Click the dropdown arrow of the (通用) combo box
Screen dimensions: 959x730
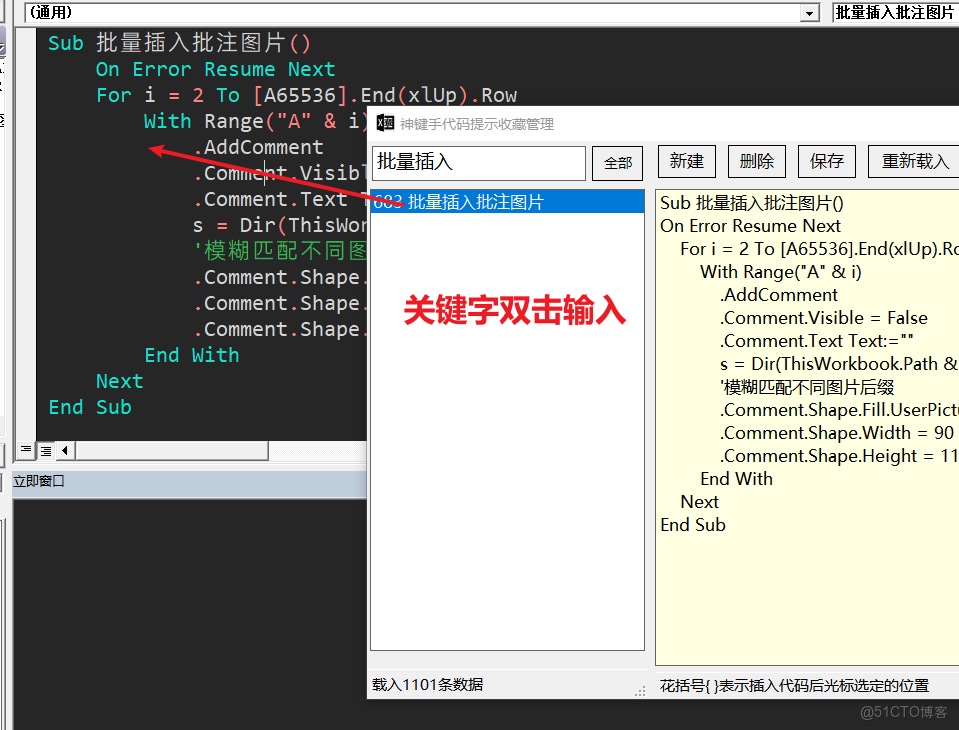(x=810, y=12)
